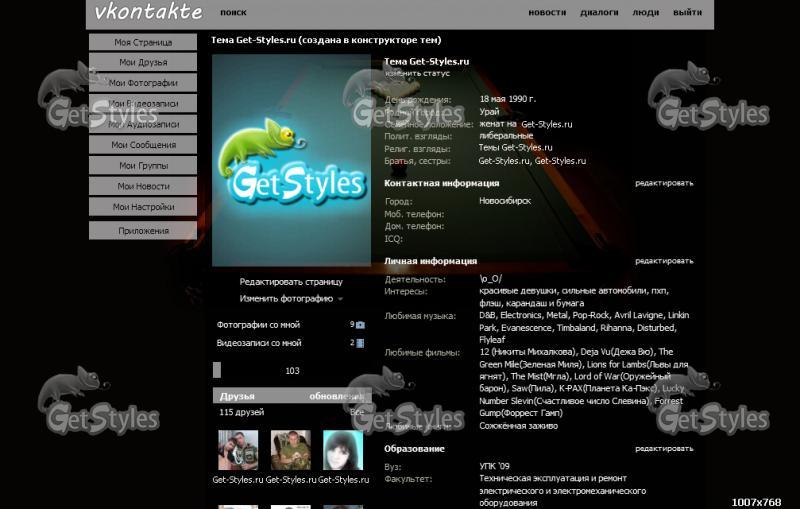Click the video film icon next to 2
Viewport: 800px width, 509px height.
[360, 343]
